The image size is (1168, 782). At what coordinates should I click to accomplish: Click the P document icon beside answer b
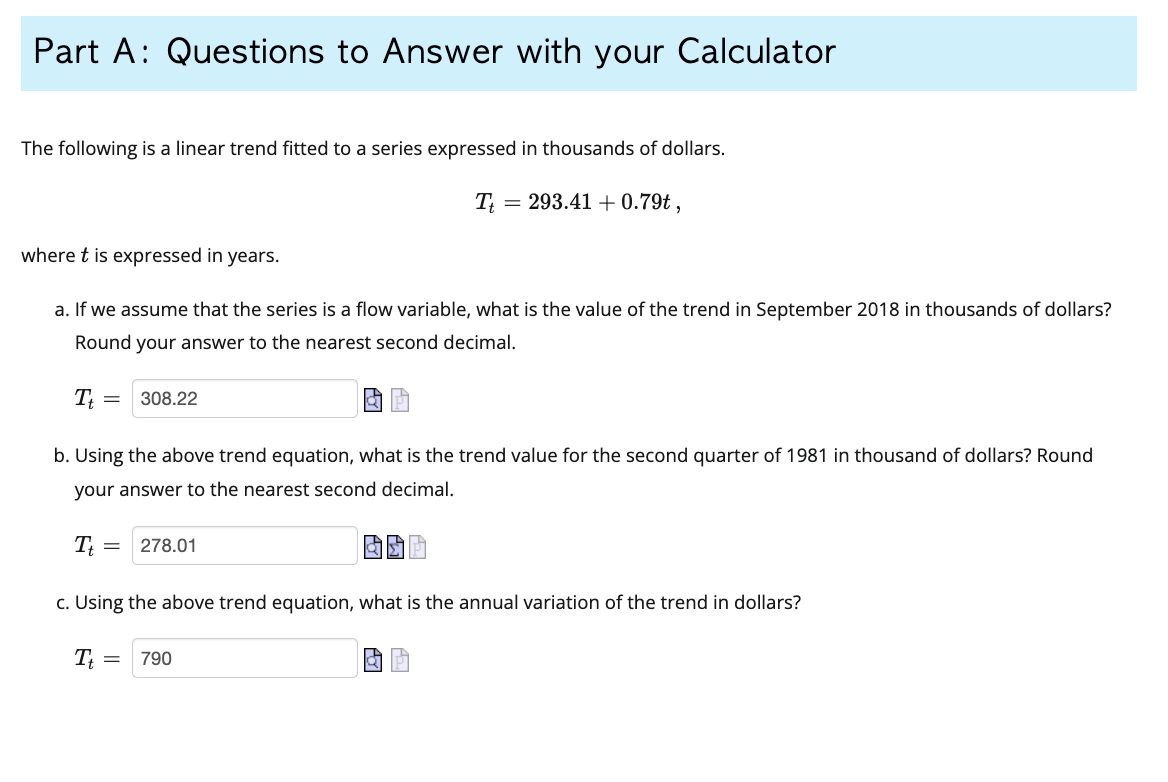tap(417, 546)
